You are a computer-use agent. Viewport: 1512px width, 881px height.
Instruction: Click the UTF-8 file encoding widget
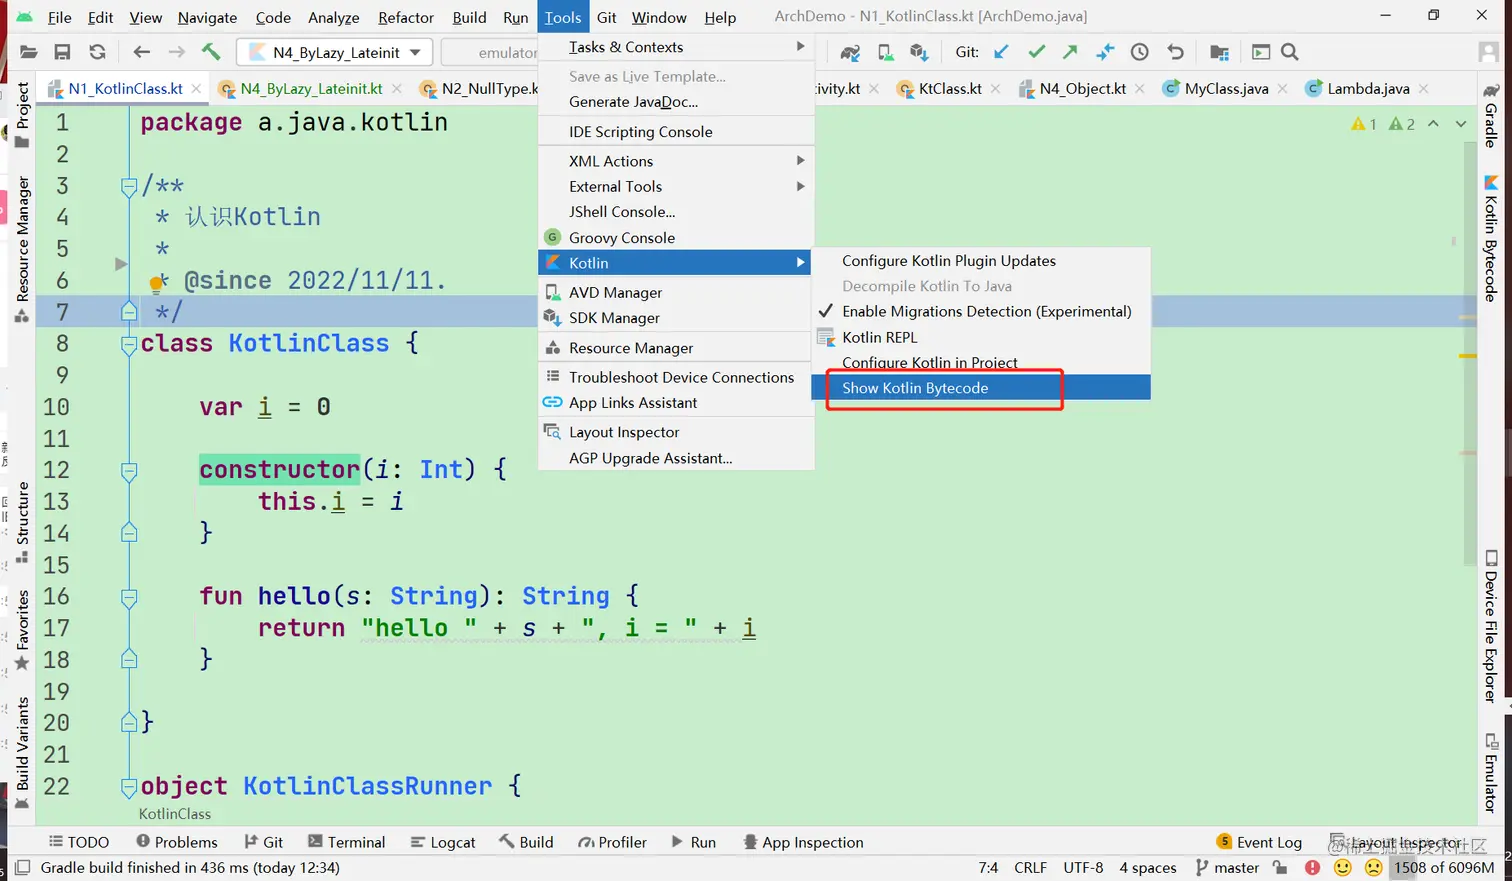tap(1083, 868)
